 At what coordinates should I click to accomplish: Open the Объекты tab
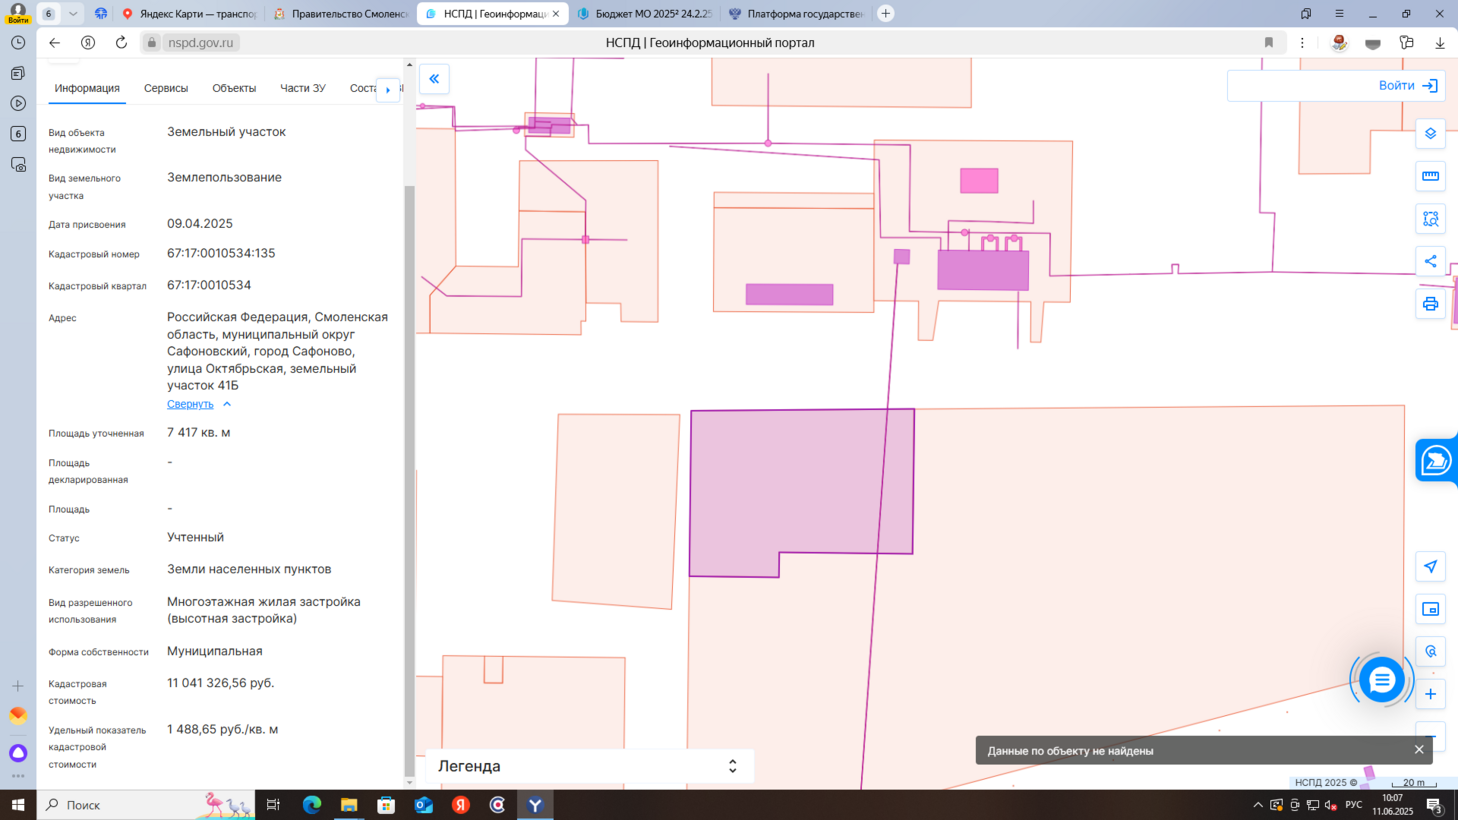[x=234, y=88]
